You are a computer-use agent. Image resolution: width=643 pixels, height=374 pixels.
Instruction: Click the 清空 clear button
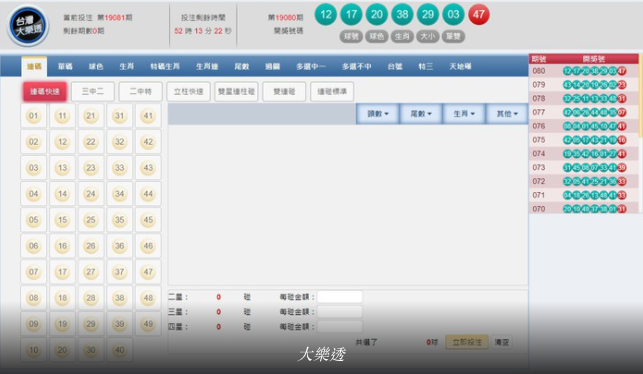(x=502, y=342)
